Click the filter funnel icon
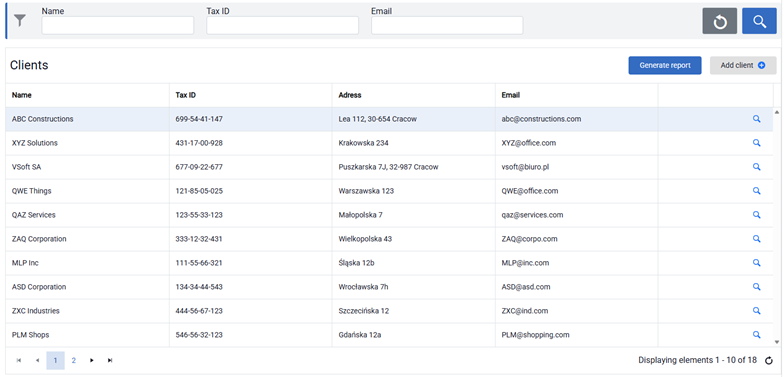784x377 pixels. [x=20, y=20]
